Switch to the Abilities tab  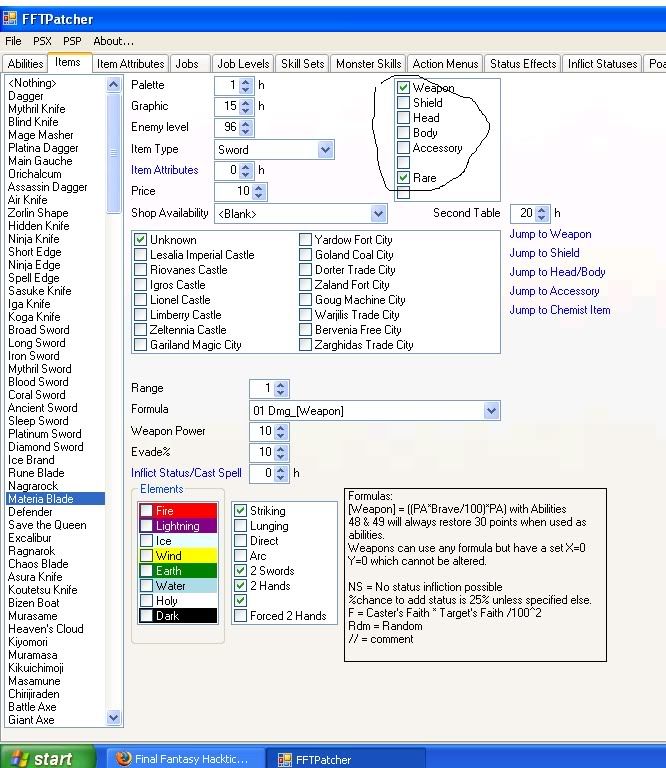(x=25, y=64)
